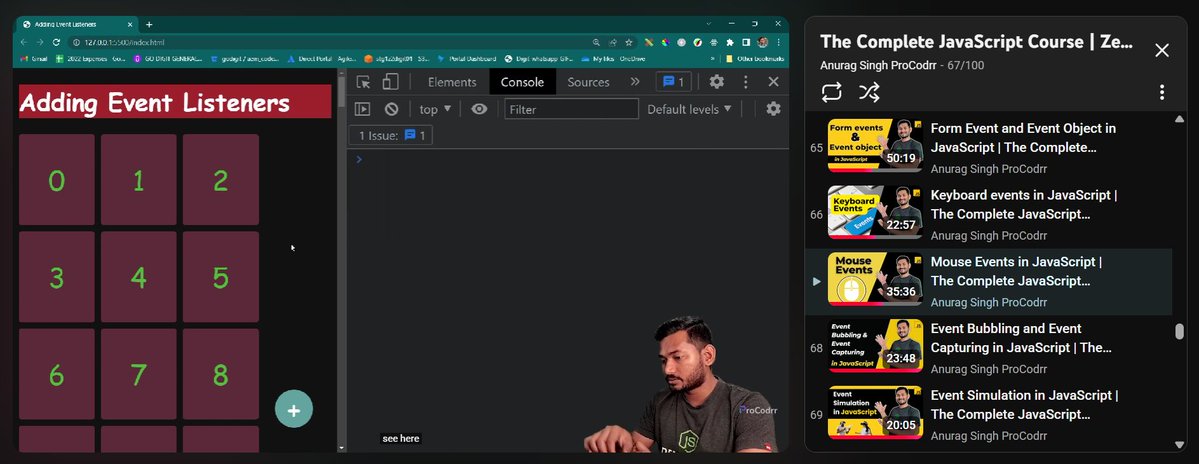Reload the browser page
The width and height of the screenshot is (1199, 464).
pyautogui.click(x=56, y=43)
